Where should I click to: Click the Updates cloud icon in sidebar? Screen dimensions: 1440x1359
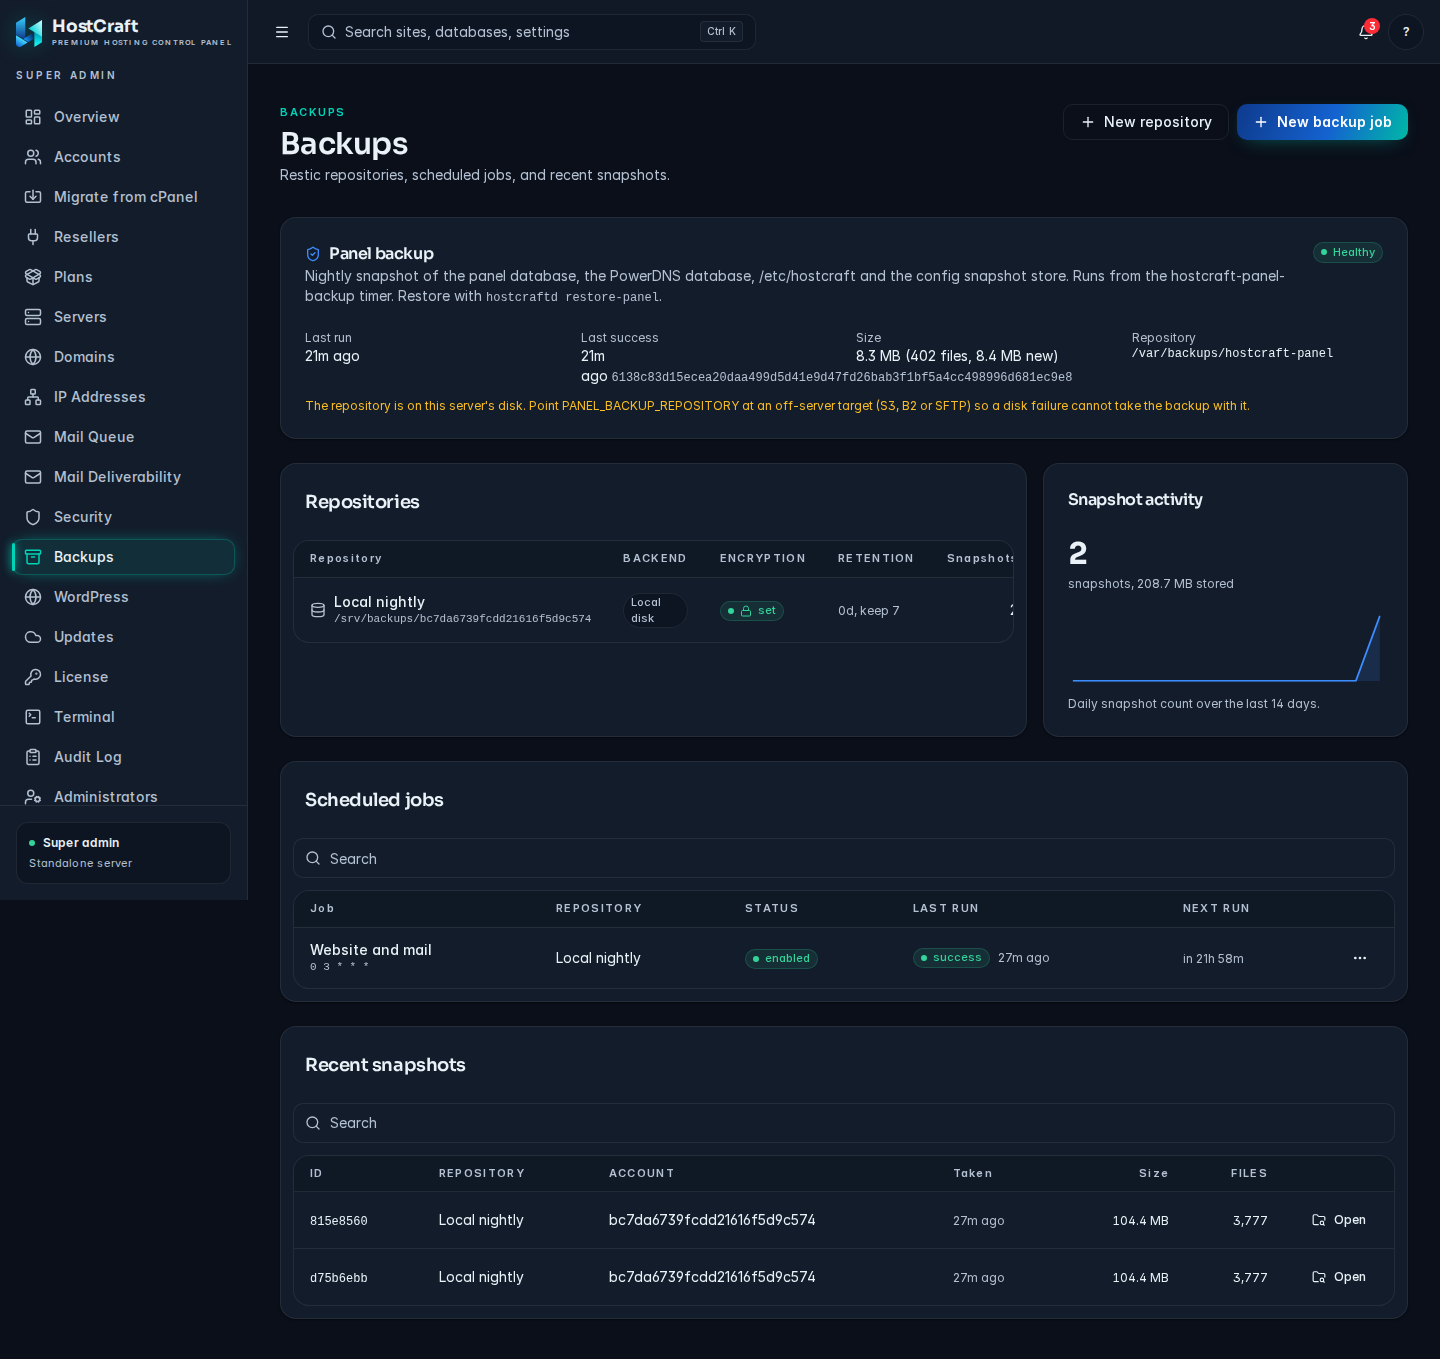point(33,637)
